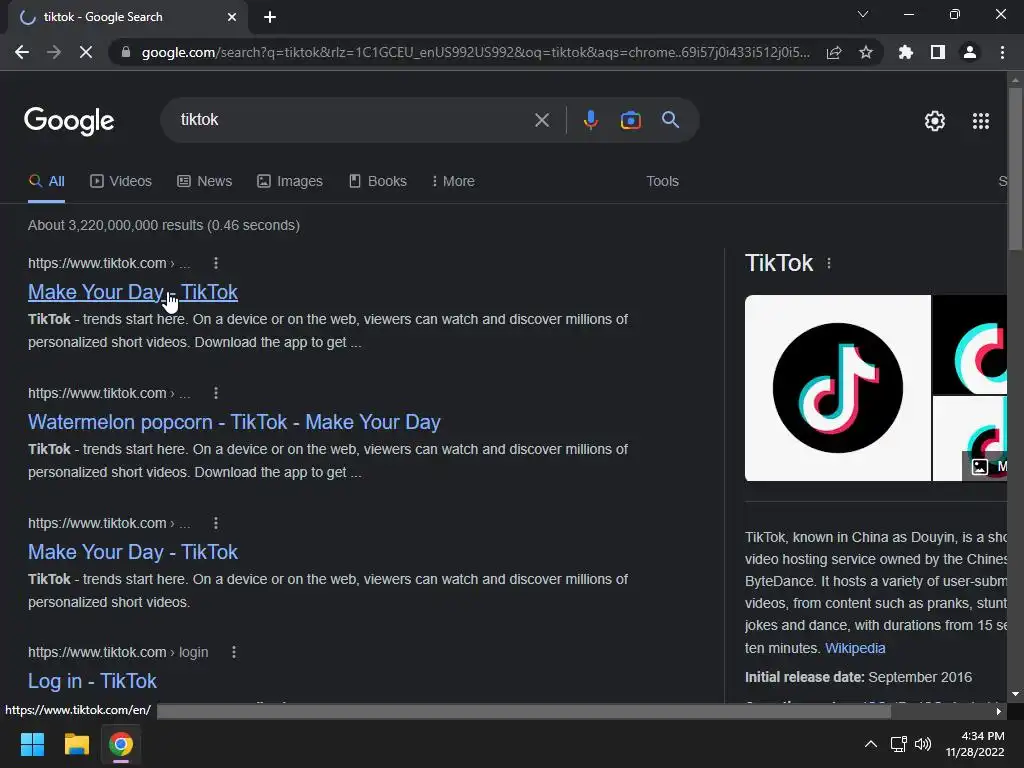This screenshot has height=768, width=1024.
Task: Click the browser forward arrow
Action: click(54, 52)
